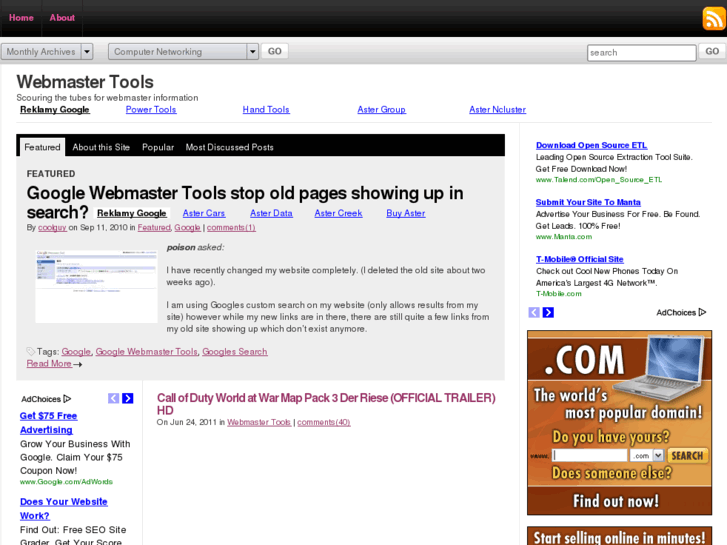
Task: Click the left-column ads previous arrow
Action: [114, 398]
